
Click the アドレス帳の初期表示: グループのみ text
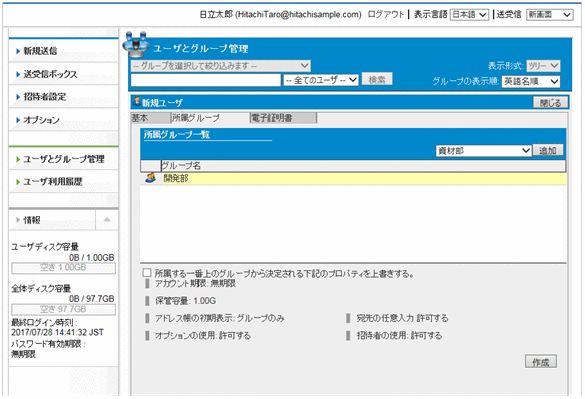coord(220,318)
